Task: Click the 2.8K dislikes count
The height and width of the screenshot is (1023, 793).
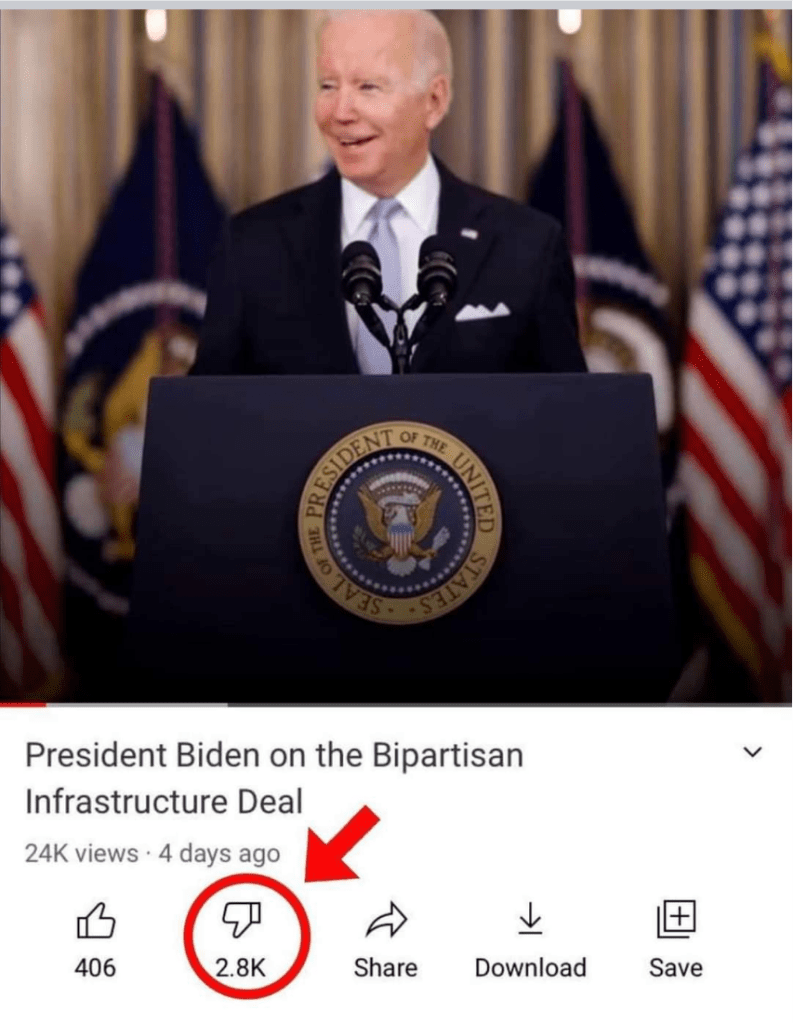Action: 241,968
